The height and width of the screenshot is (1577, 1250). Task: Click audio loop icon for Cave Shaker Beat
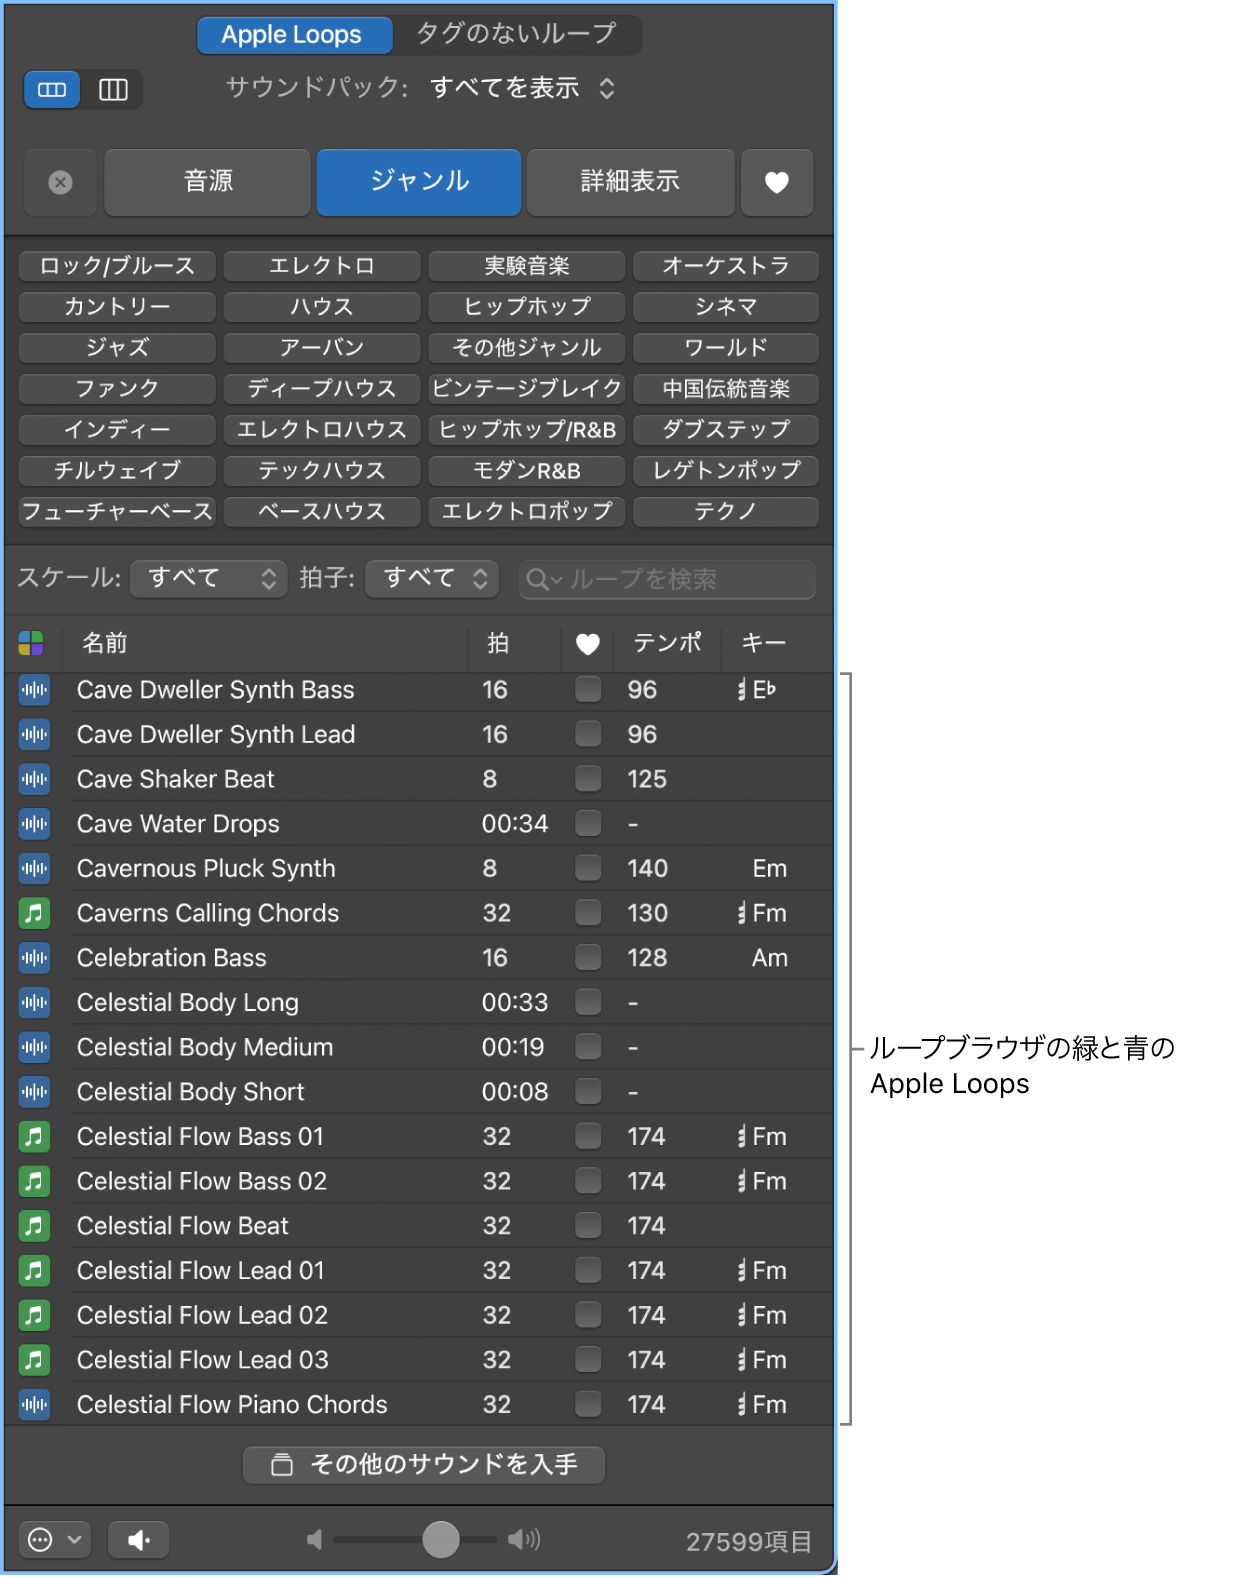click(34, 779)
